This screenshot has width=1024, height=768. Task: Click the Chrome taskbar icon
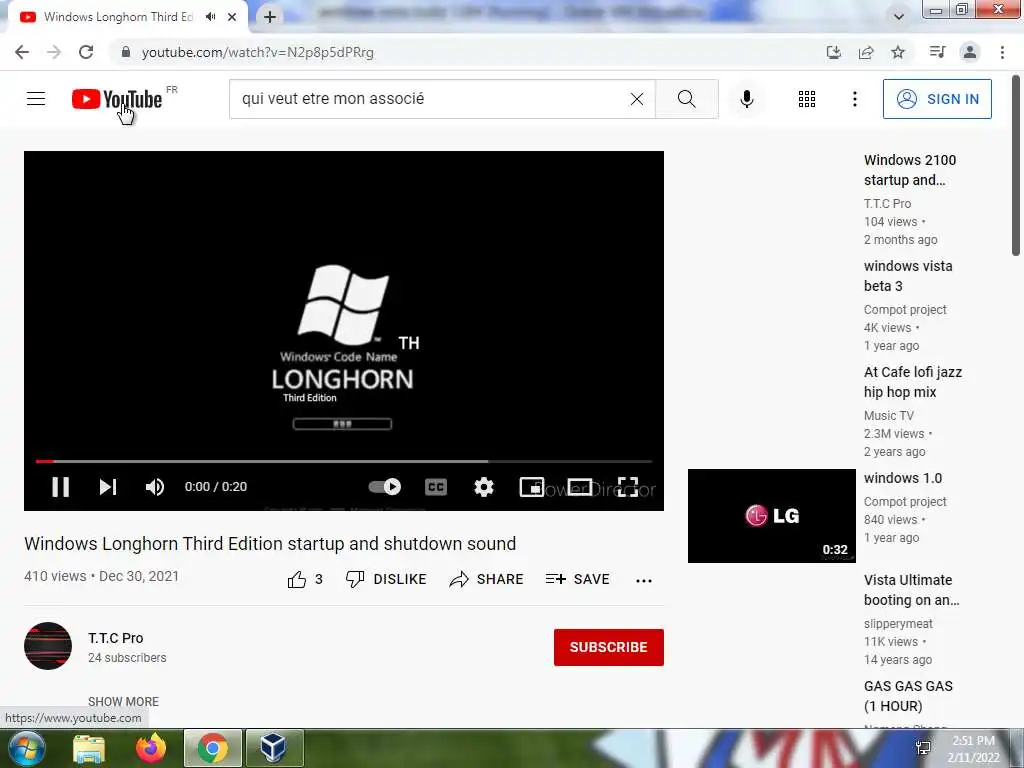(x=213, y=748)
